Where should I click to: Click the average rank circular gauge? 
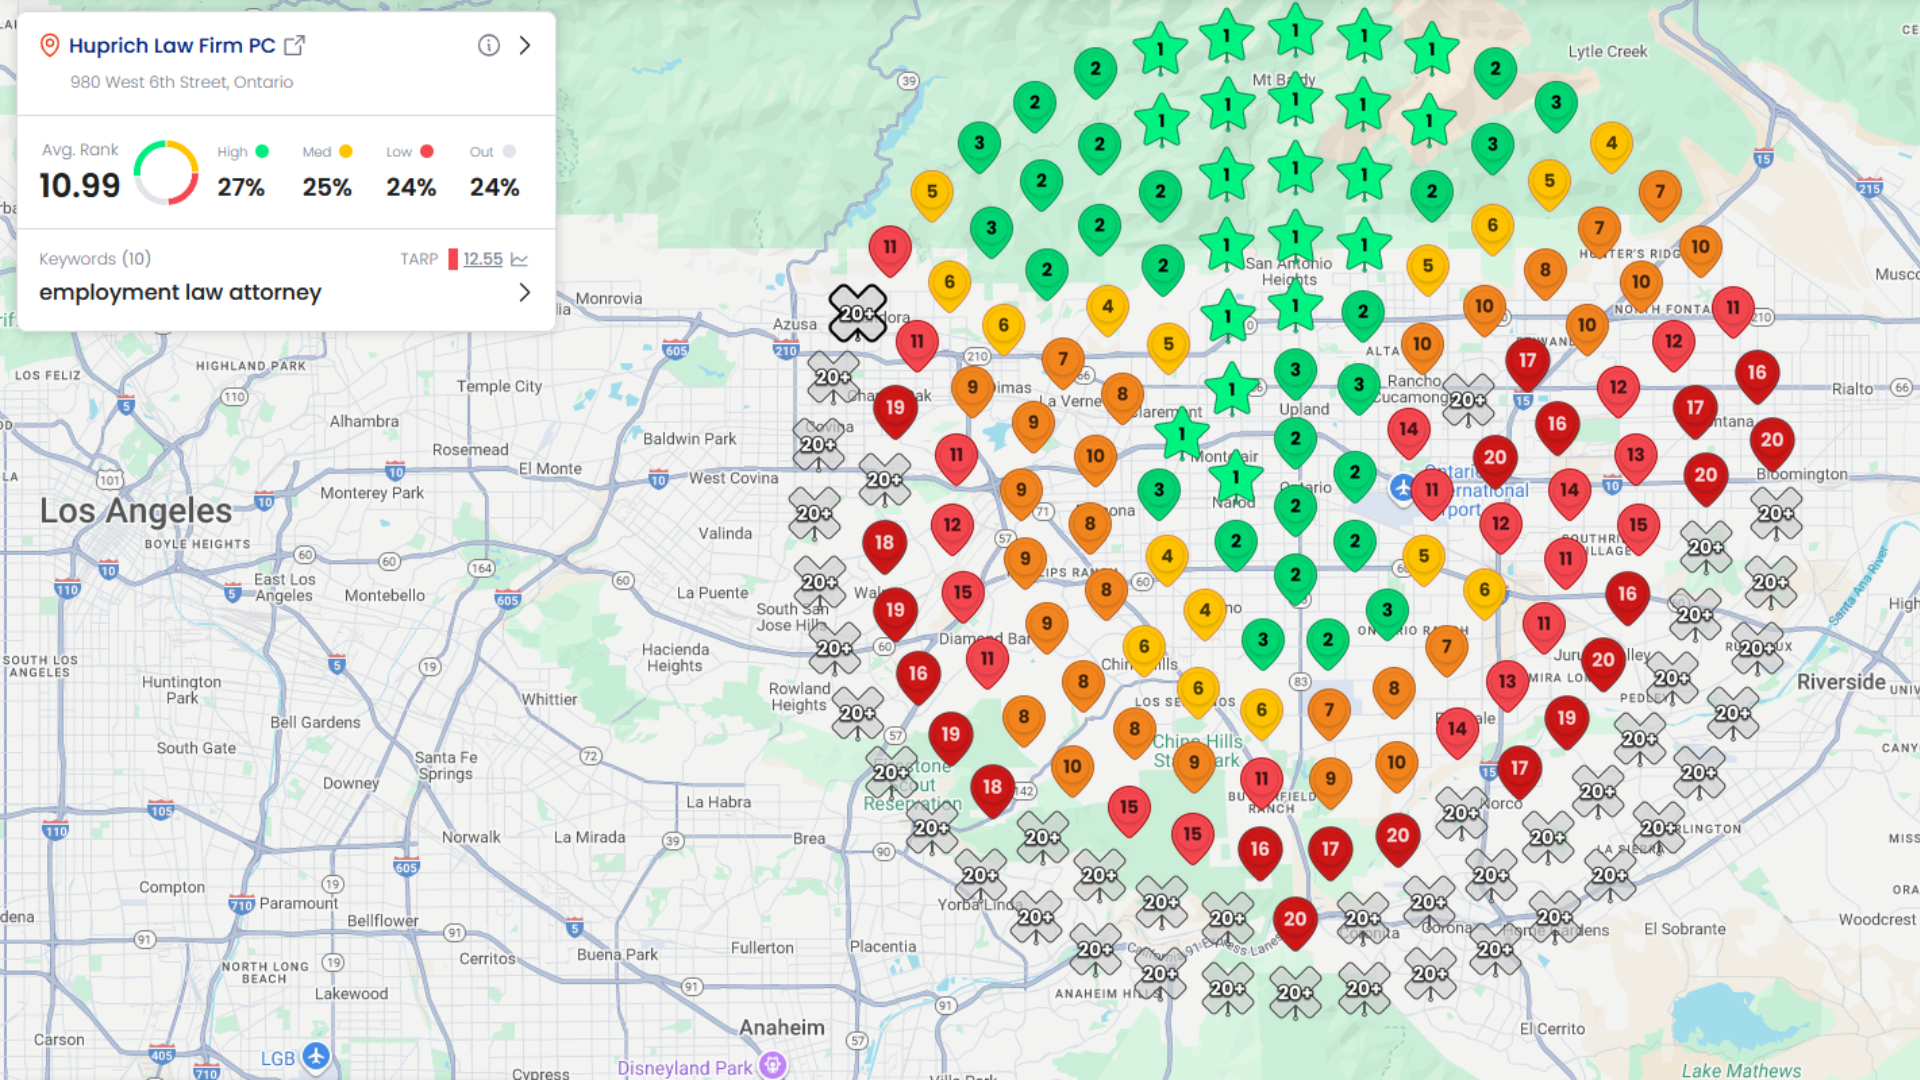(166, 173)
